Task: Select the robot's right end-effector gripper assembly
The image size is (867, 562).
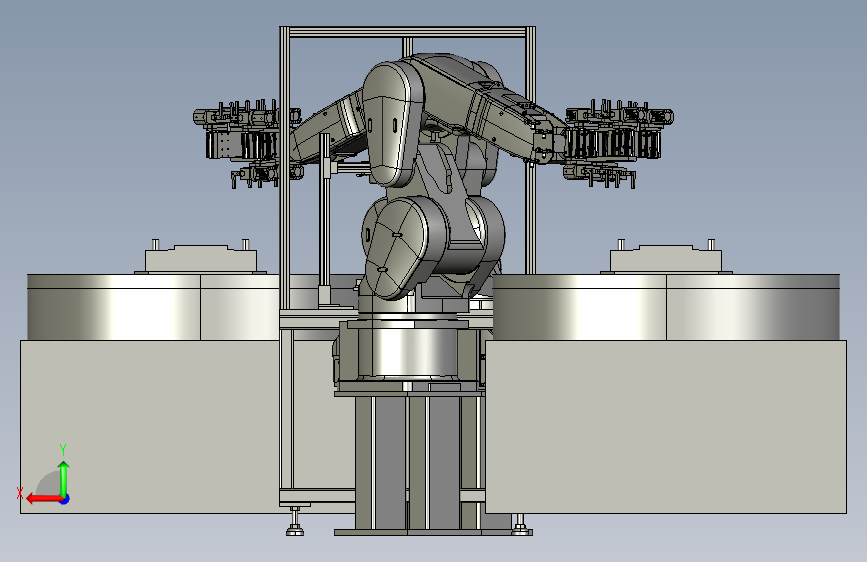Action: click(x=618, y=143)
